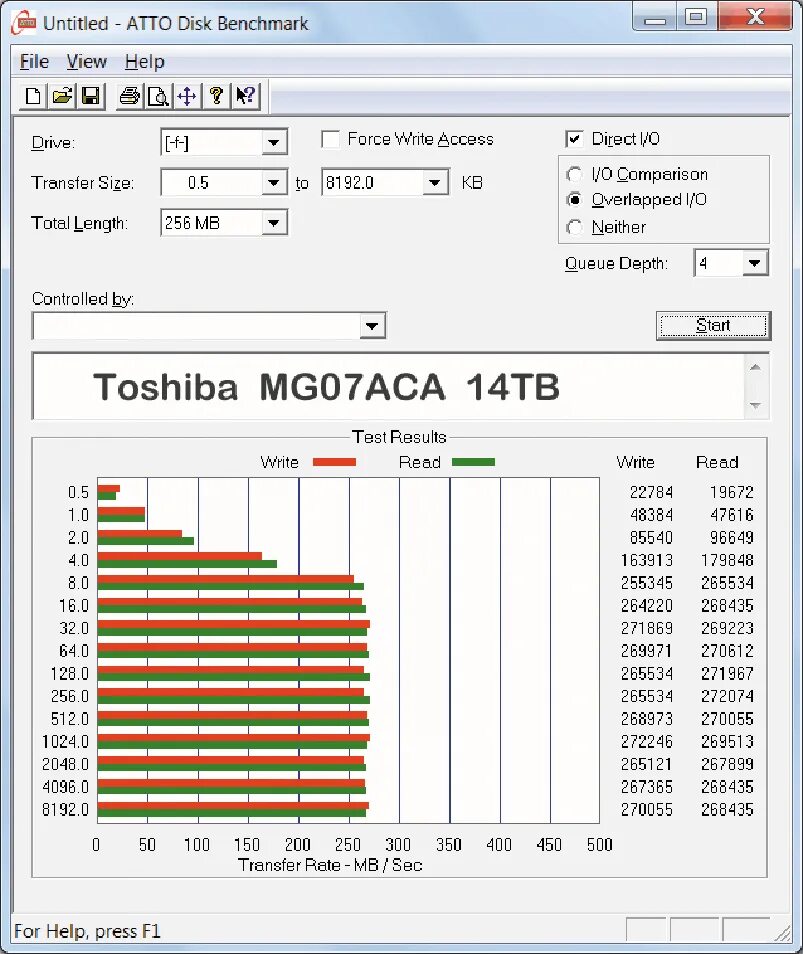Click the write value 270055 in the 8192.0 row
Viewport: 803px width, 954px height.
click(647, 810)
